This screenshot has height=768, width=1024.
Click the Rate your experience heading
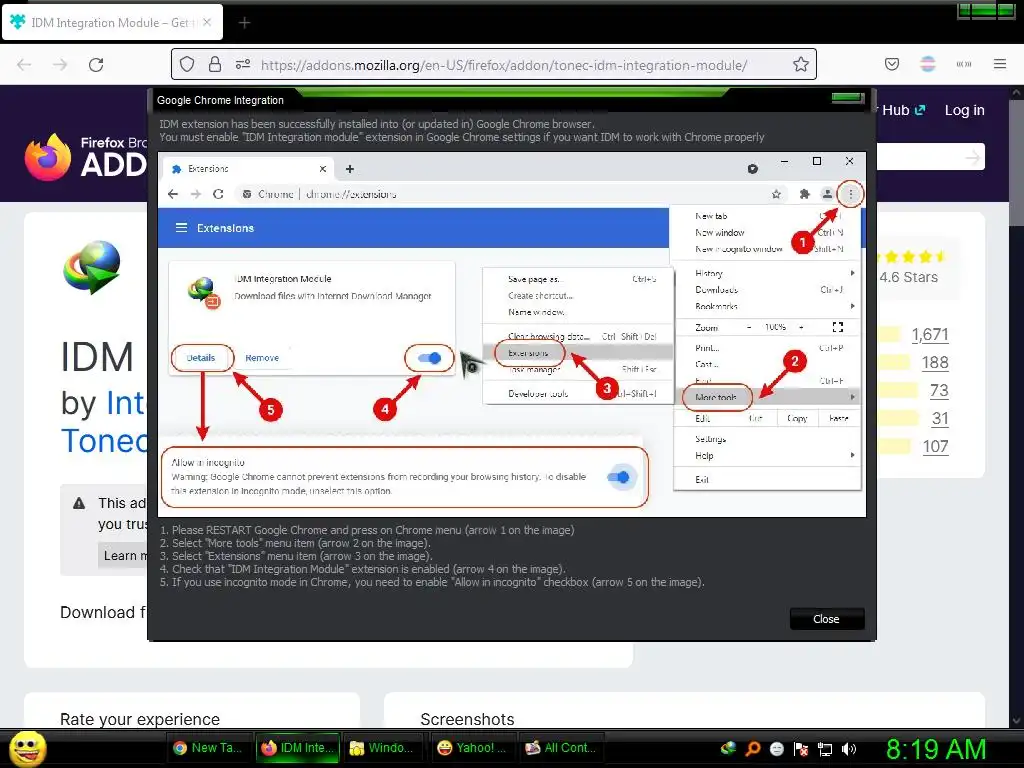tap(140, 719)
